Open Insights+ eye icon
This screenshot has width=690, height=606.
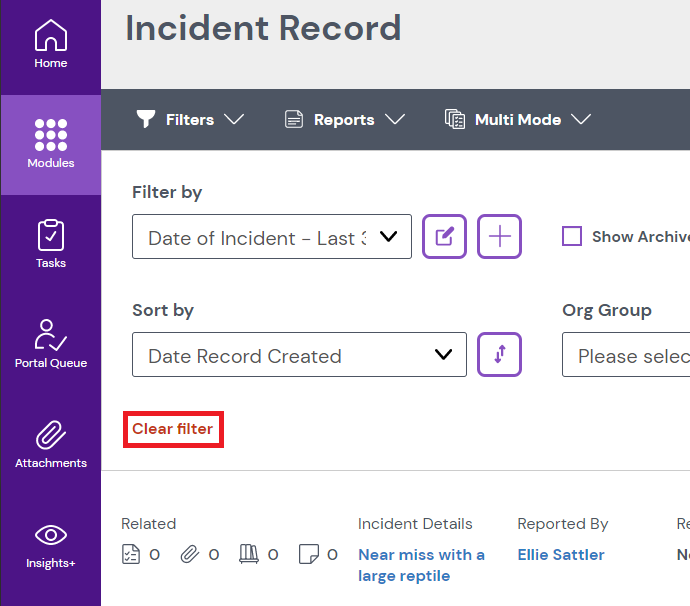(51, 544)
